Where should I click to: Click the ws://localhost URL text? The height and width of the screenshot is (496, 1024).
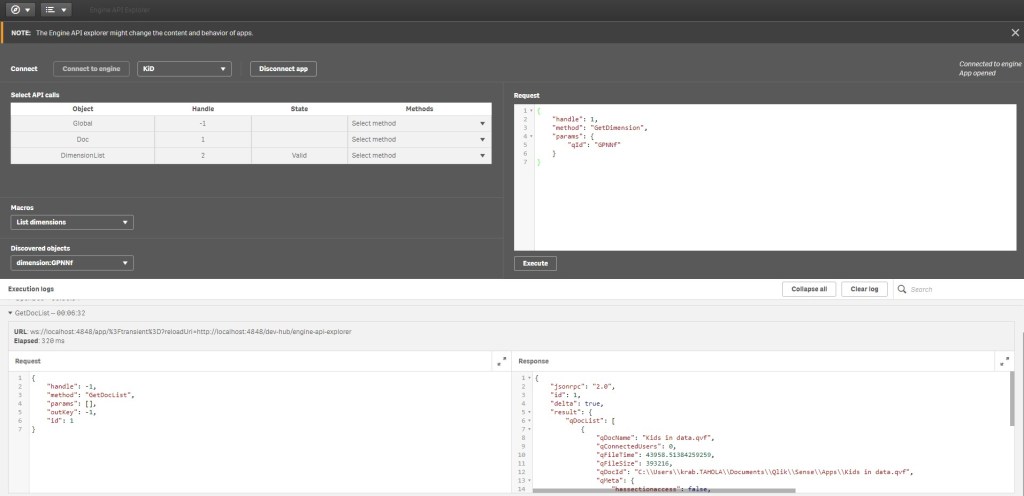191,332
